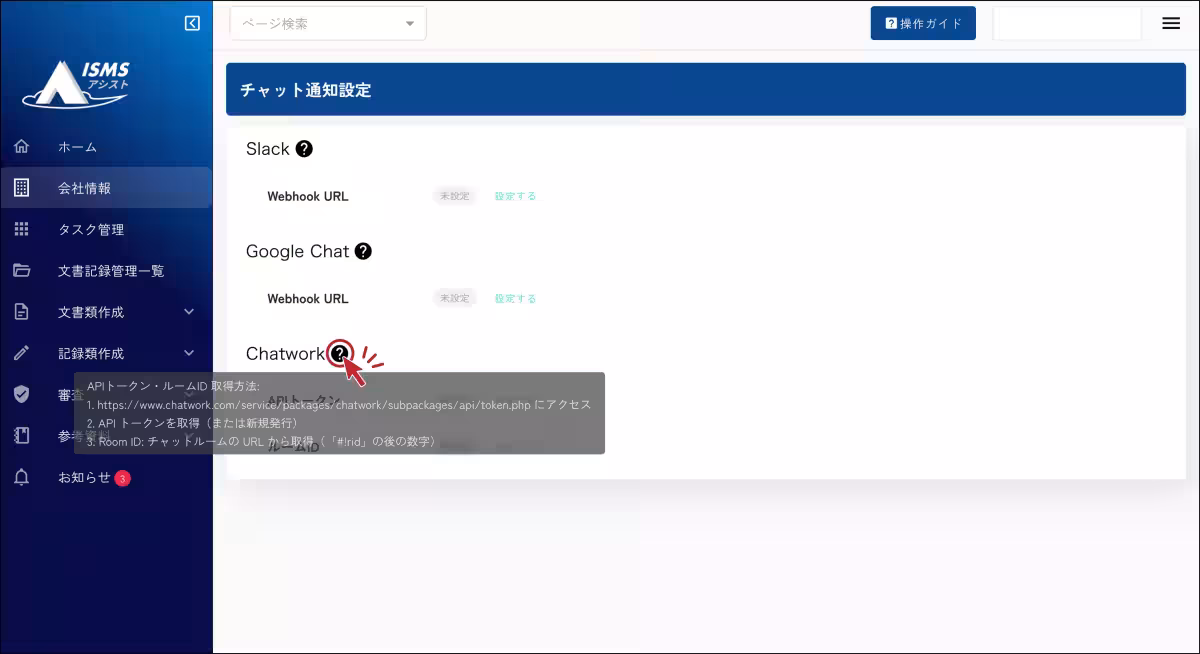Open the 操作ガイド guide button
Image resolution: width=1200 pixels, height=654 pixels.
point(922,22)
